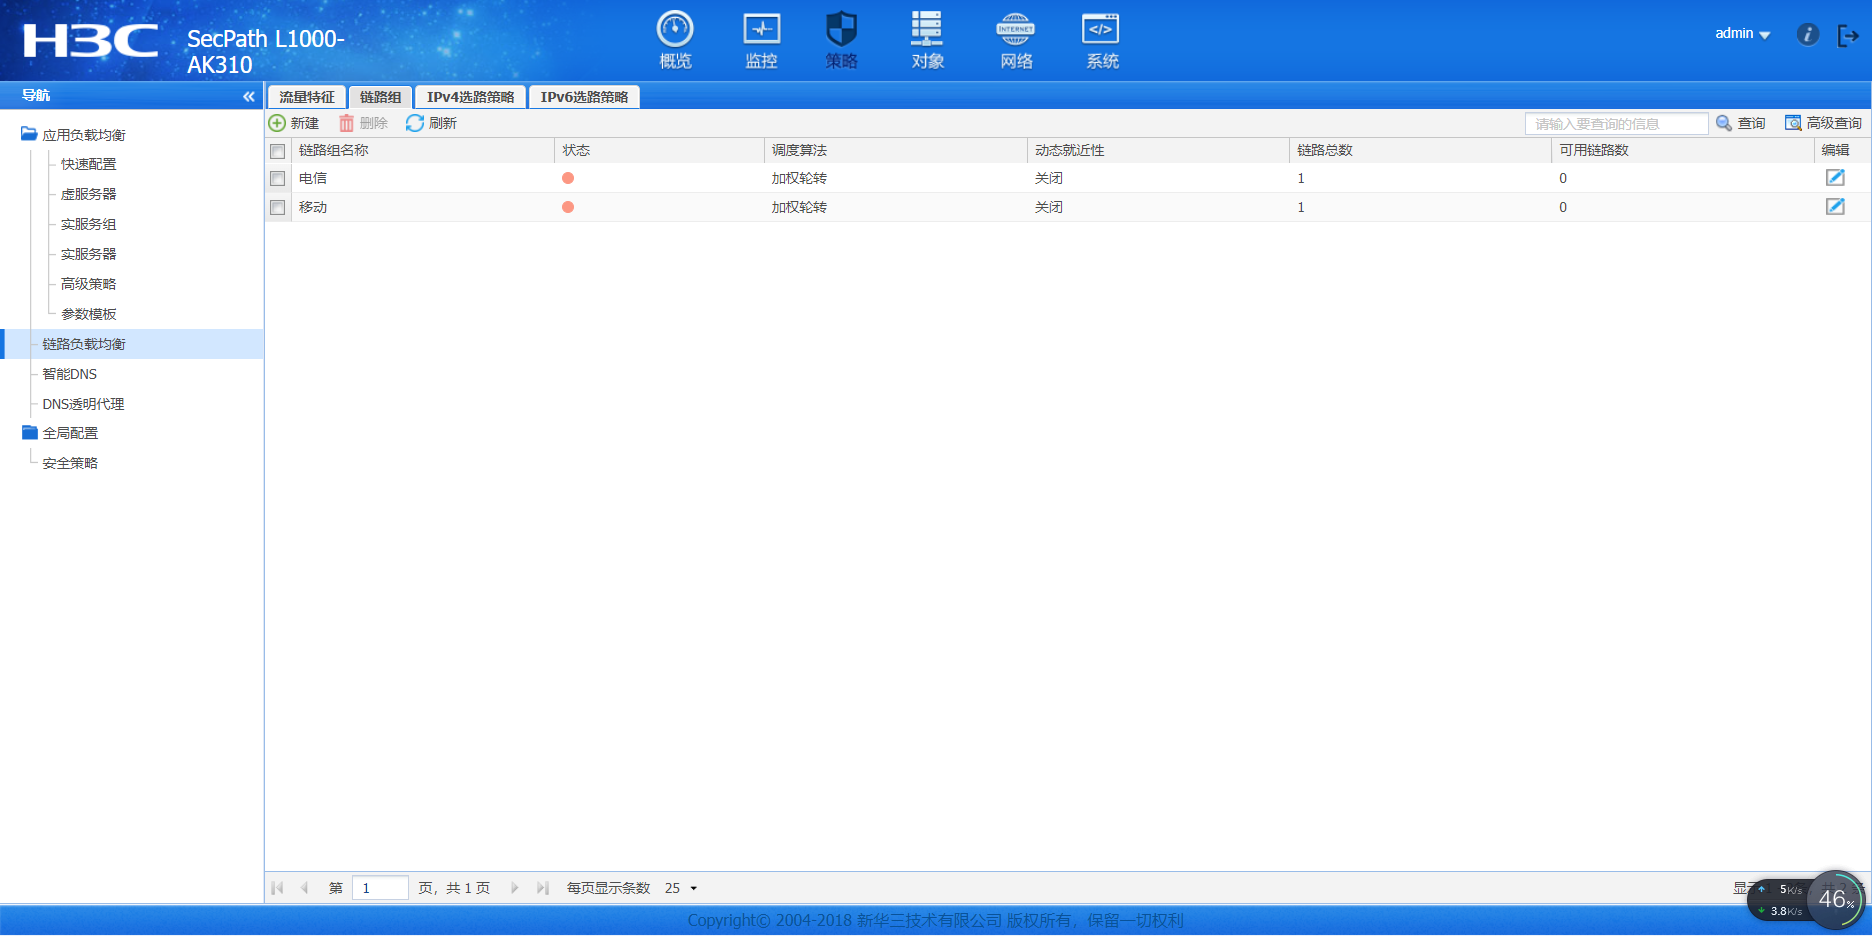Viewport: 1872px width, 936px height.
Task: Go to the previous page
Action: point(304,888)
